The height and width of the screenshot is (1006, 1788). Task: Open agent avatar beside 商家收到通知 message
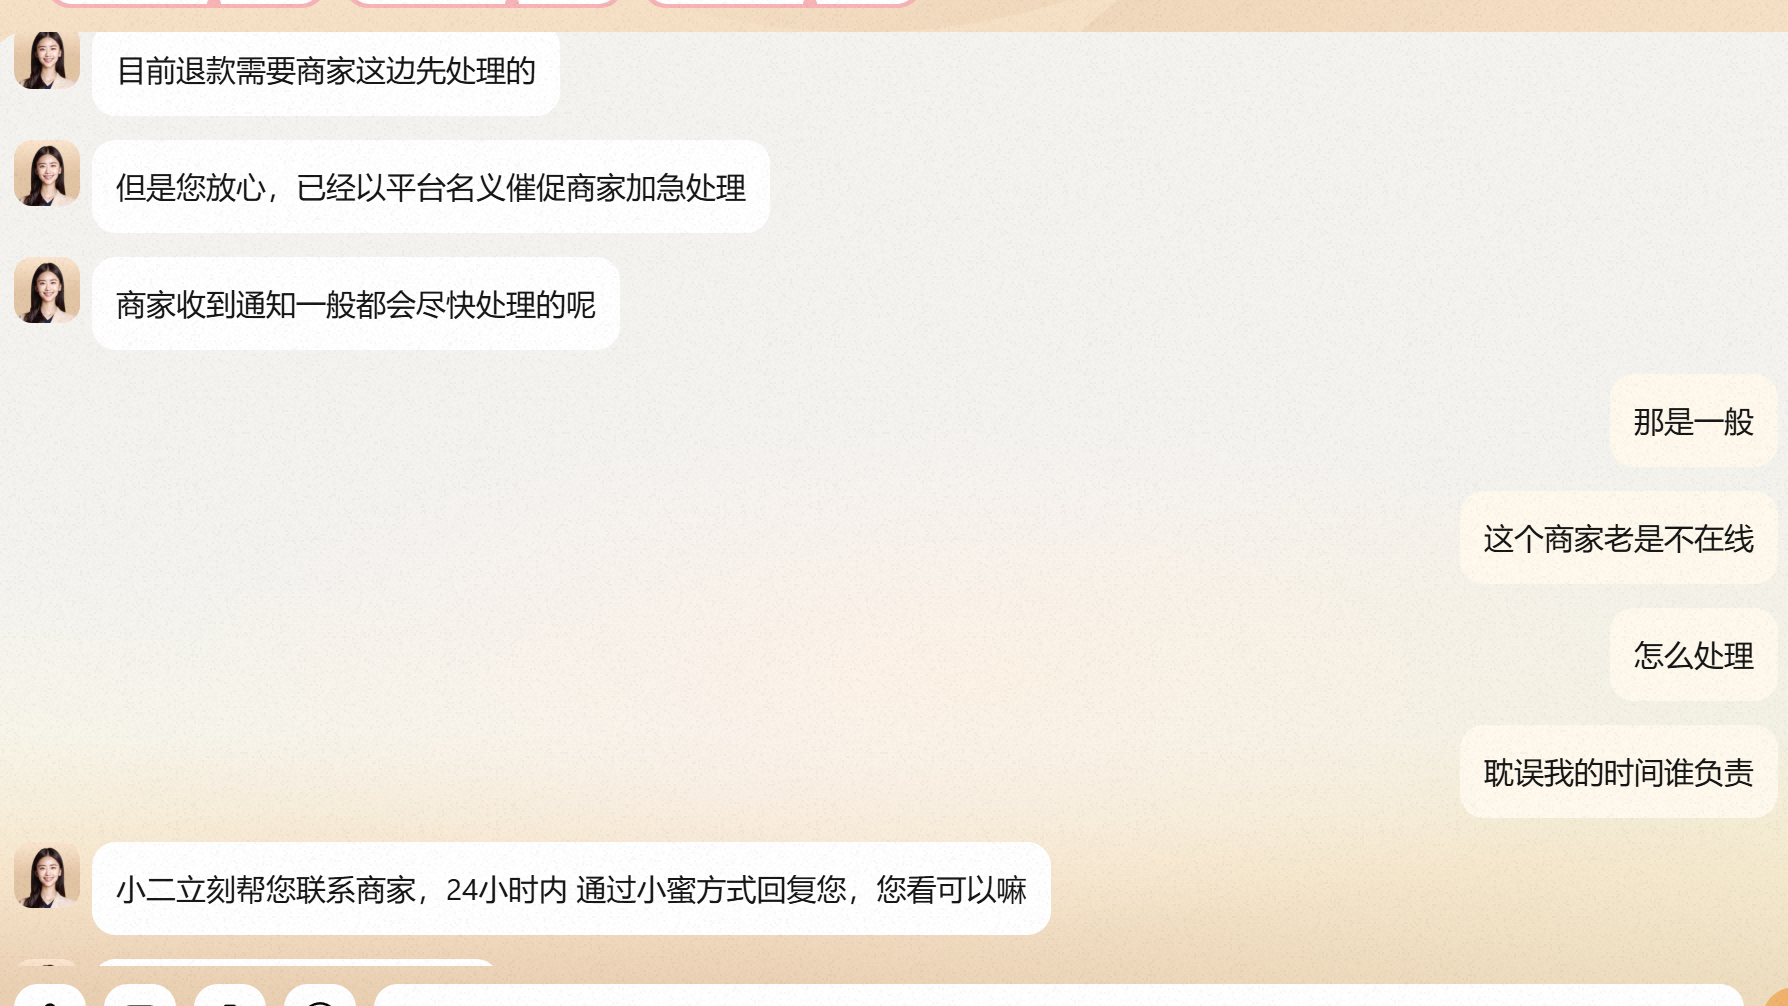(x=47, y=290)
